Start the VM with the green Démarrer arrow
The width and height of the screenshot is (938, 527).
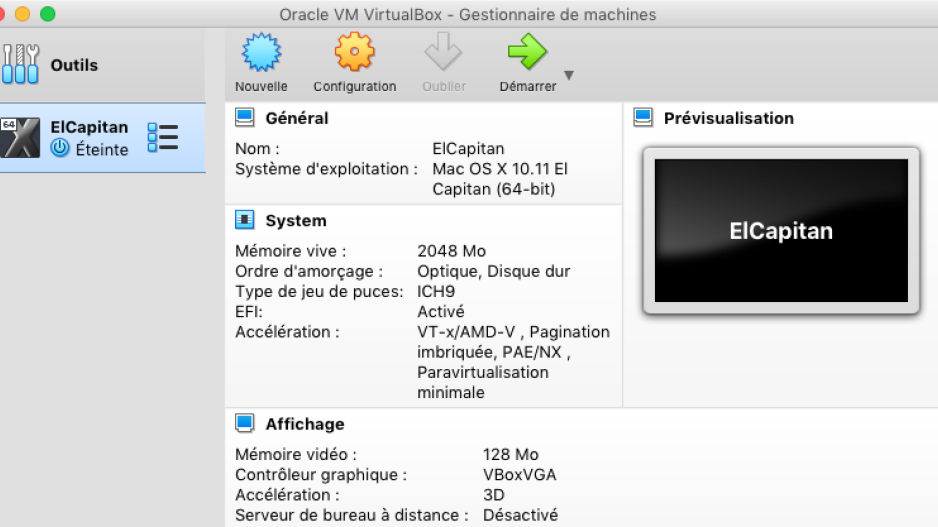[x=527, y=51]
